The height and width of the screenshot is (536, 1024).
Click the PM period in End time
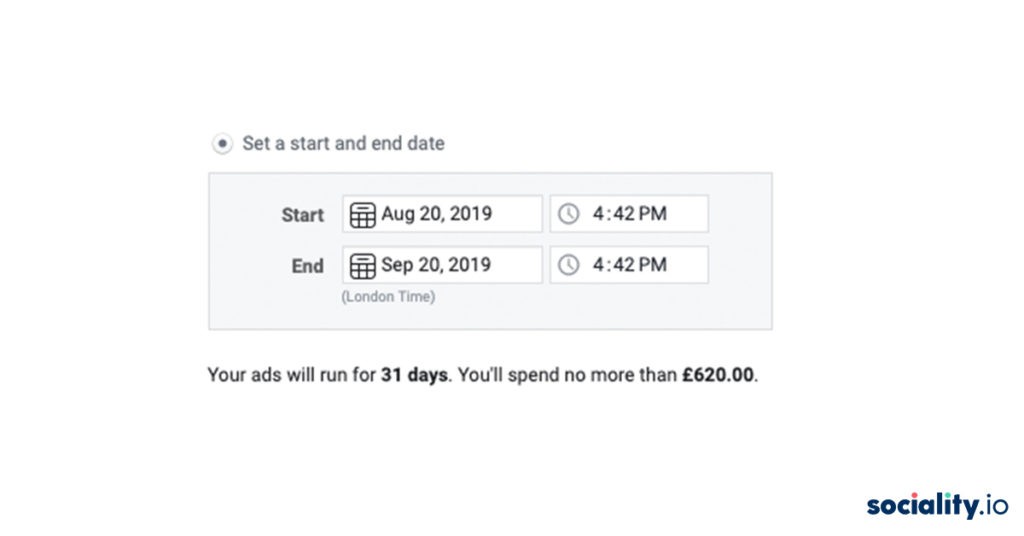653,264
